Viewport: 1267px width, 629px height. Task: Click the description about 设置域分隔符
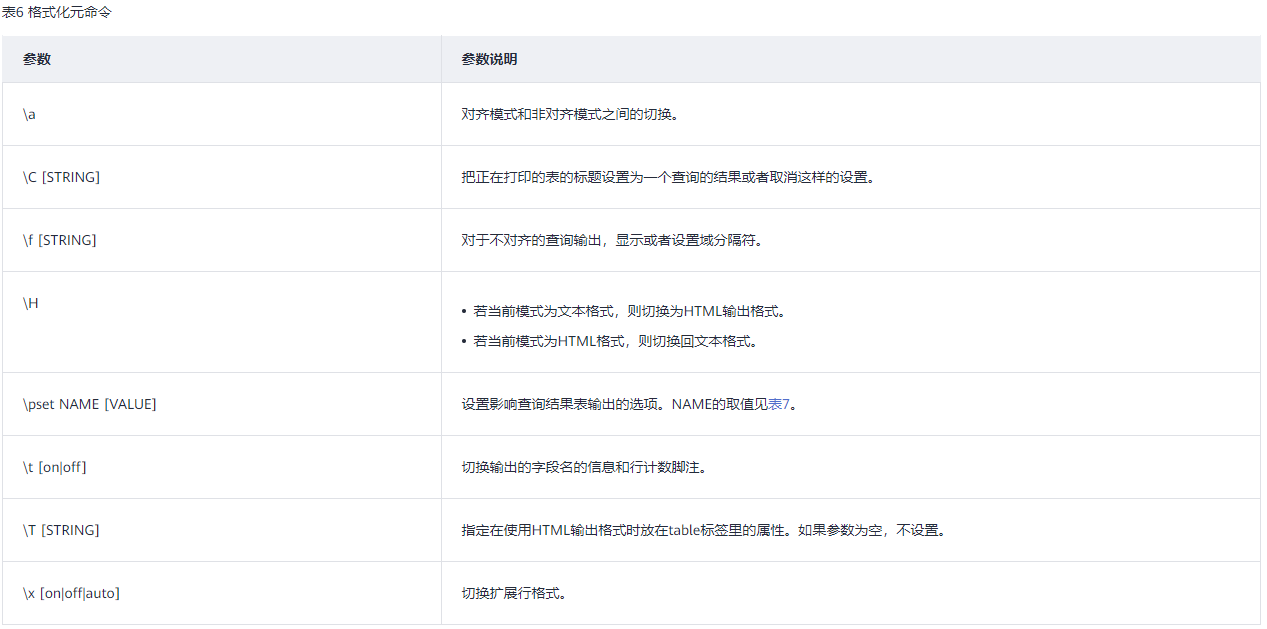(x=613, y=240)
